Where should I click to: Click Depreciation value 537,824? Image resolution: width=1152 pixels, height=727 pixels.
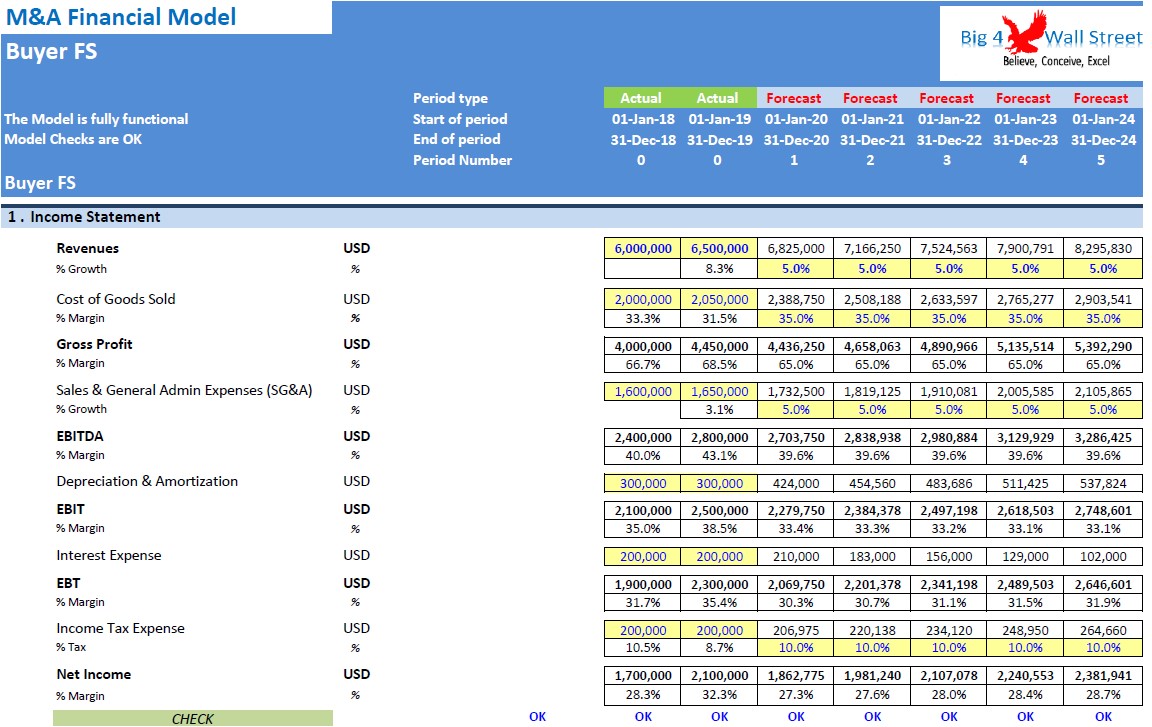point(1103,483)
